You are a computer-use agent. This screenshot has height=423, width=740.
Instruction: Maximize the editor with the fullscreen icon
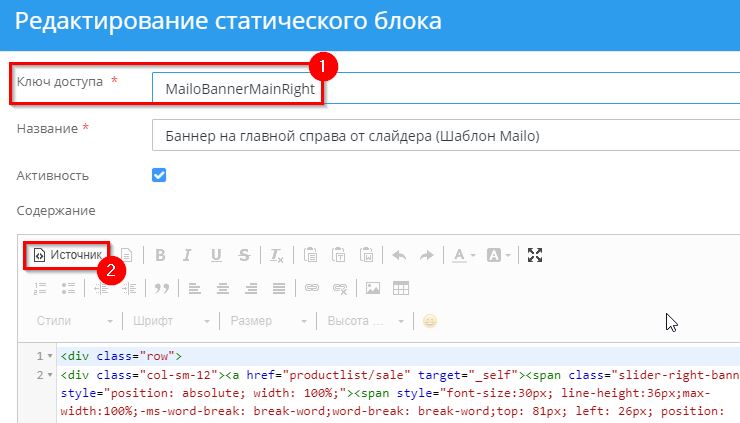click(x=535, y=255)
